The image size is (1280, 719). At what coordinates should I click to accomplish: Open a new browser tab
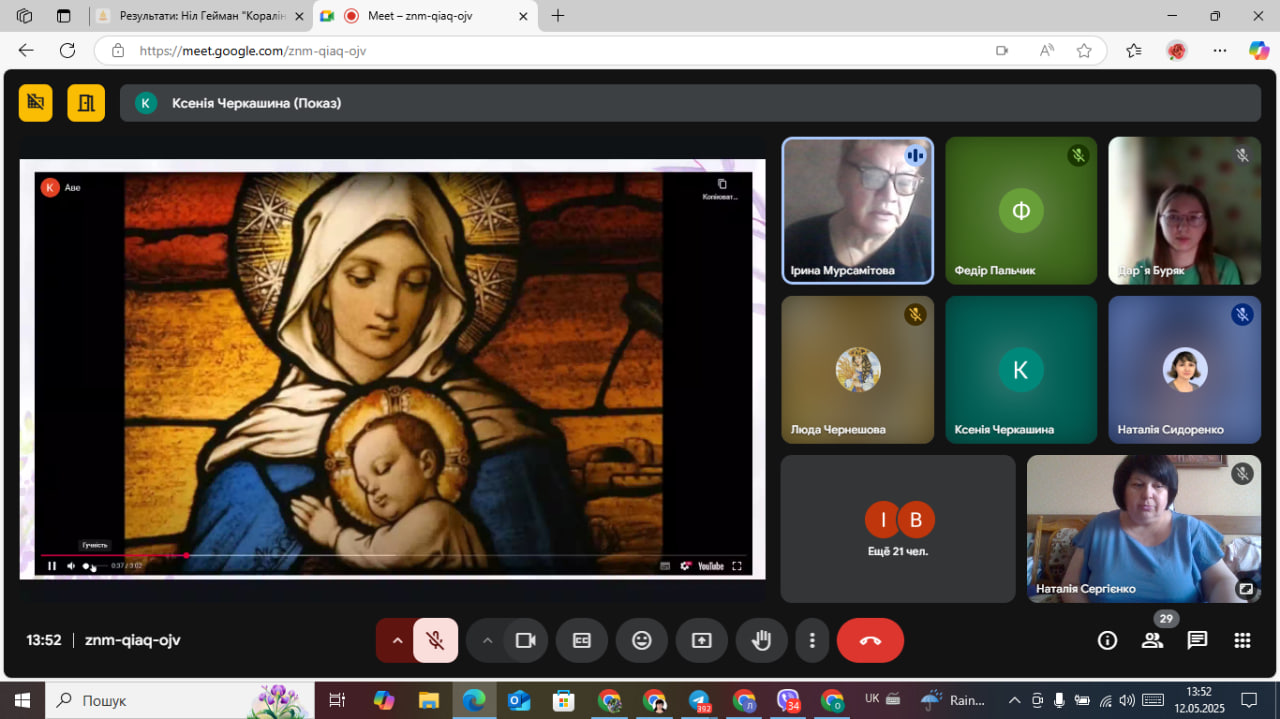558,16
